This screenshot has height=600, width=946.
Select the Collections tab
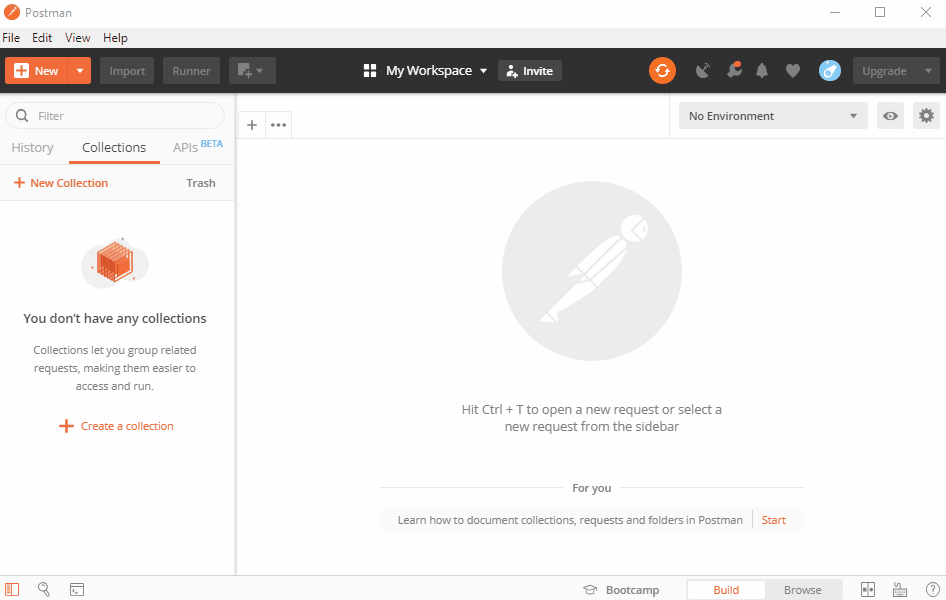pyautogui.click(x=114, y=148)
